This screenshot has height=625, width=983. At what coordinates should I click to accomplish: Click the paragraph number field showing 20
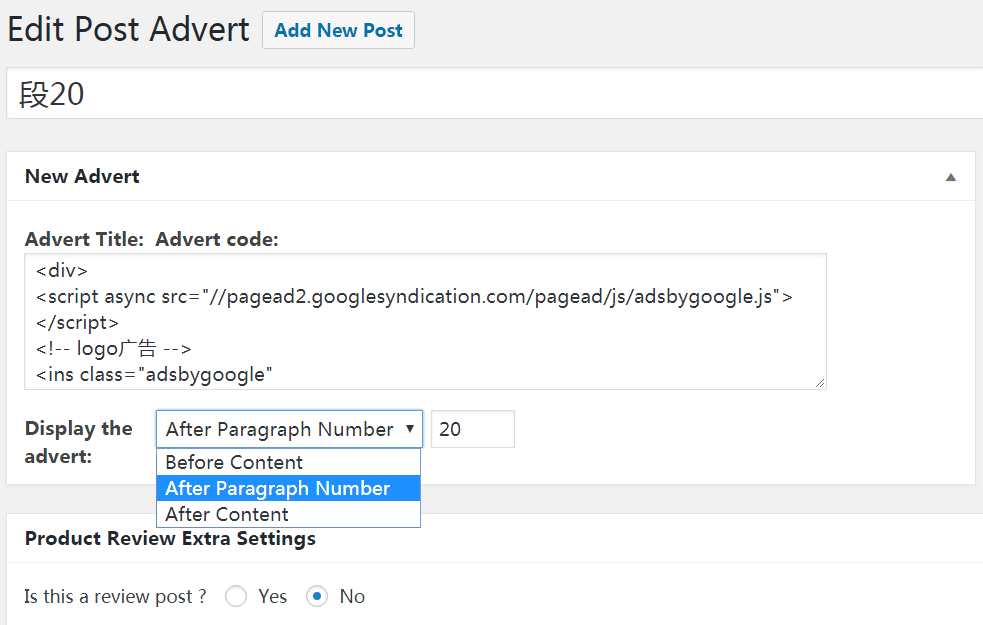click(472, 429)
